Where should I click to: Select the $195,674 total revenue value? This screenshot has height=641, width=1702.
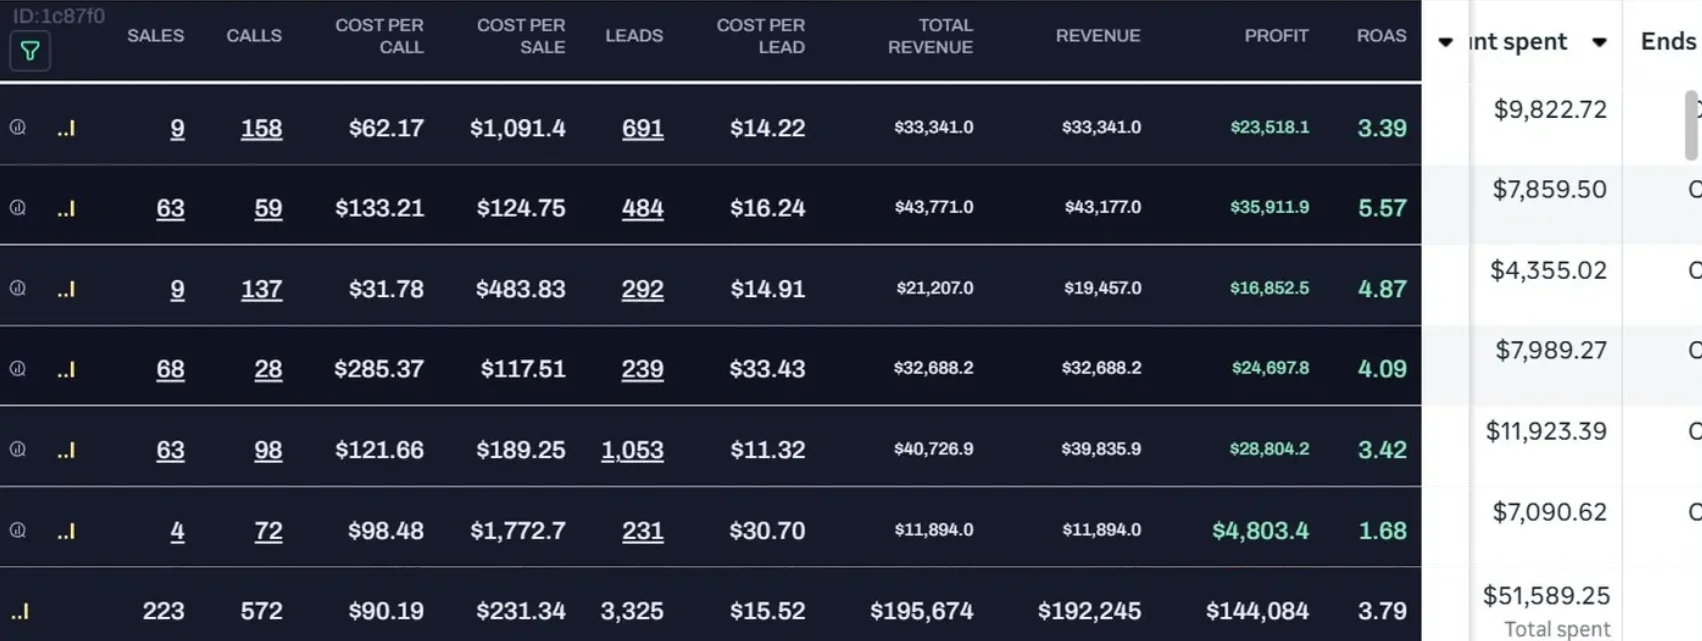pyautogui.click(x=921, y=611)
